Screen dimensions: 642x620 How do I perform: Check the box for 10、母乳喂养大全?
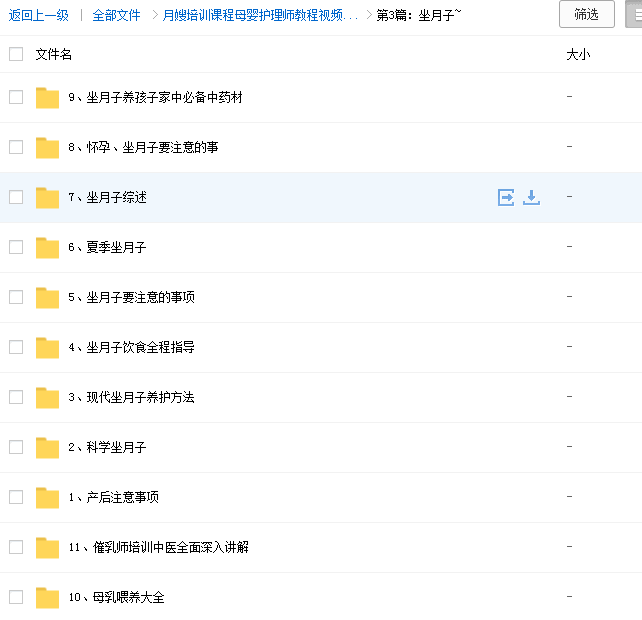click(x=16, y=597)
